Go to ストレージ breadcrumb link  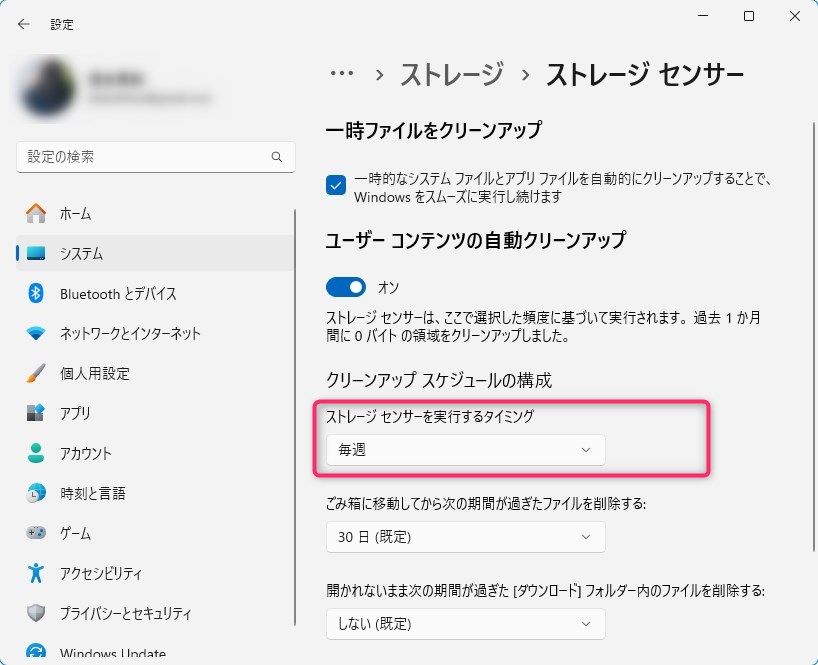pyautogui.click(x=452, y=74)
